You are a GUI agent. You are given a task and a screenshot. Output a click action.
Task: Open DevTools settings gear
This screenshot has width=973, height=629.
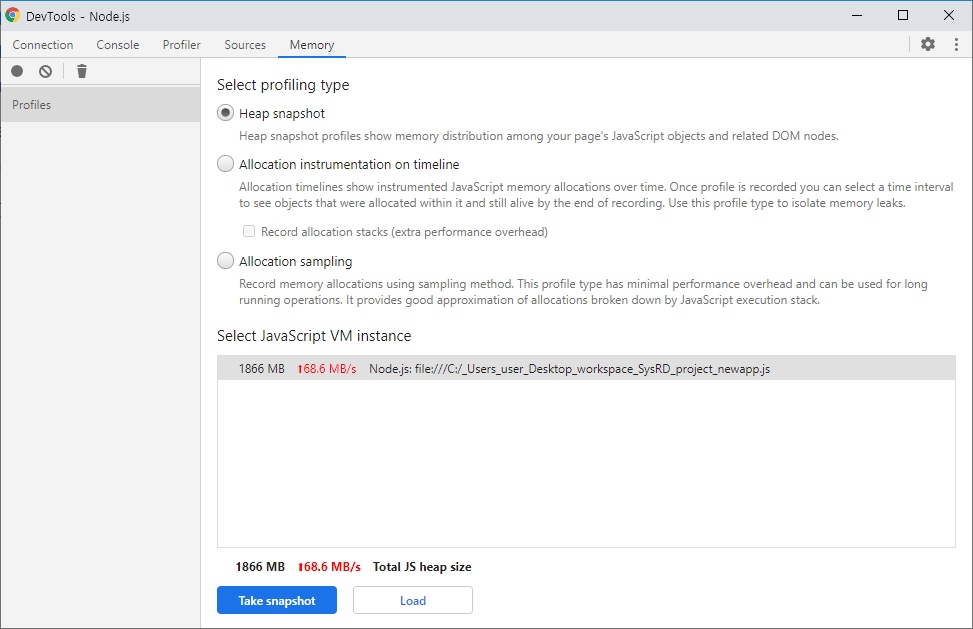click(x=928, y=44)
